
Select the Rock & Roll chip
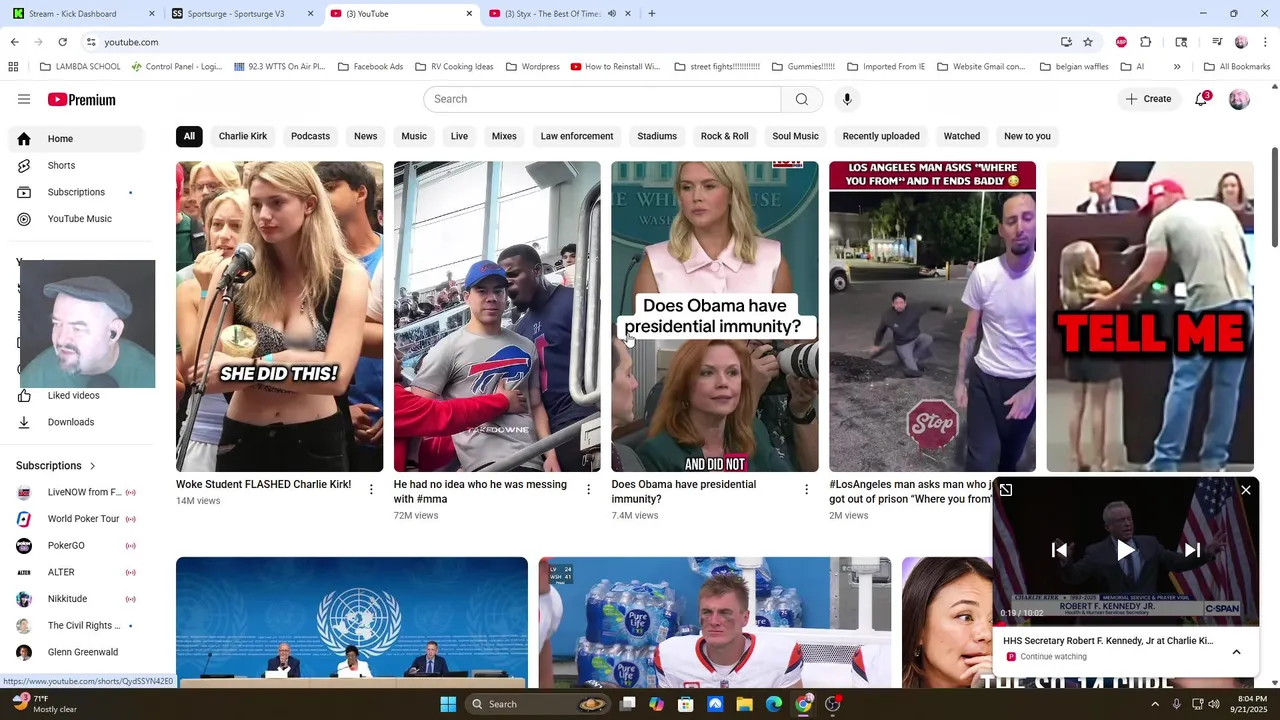725,136
